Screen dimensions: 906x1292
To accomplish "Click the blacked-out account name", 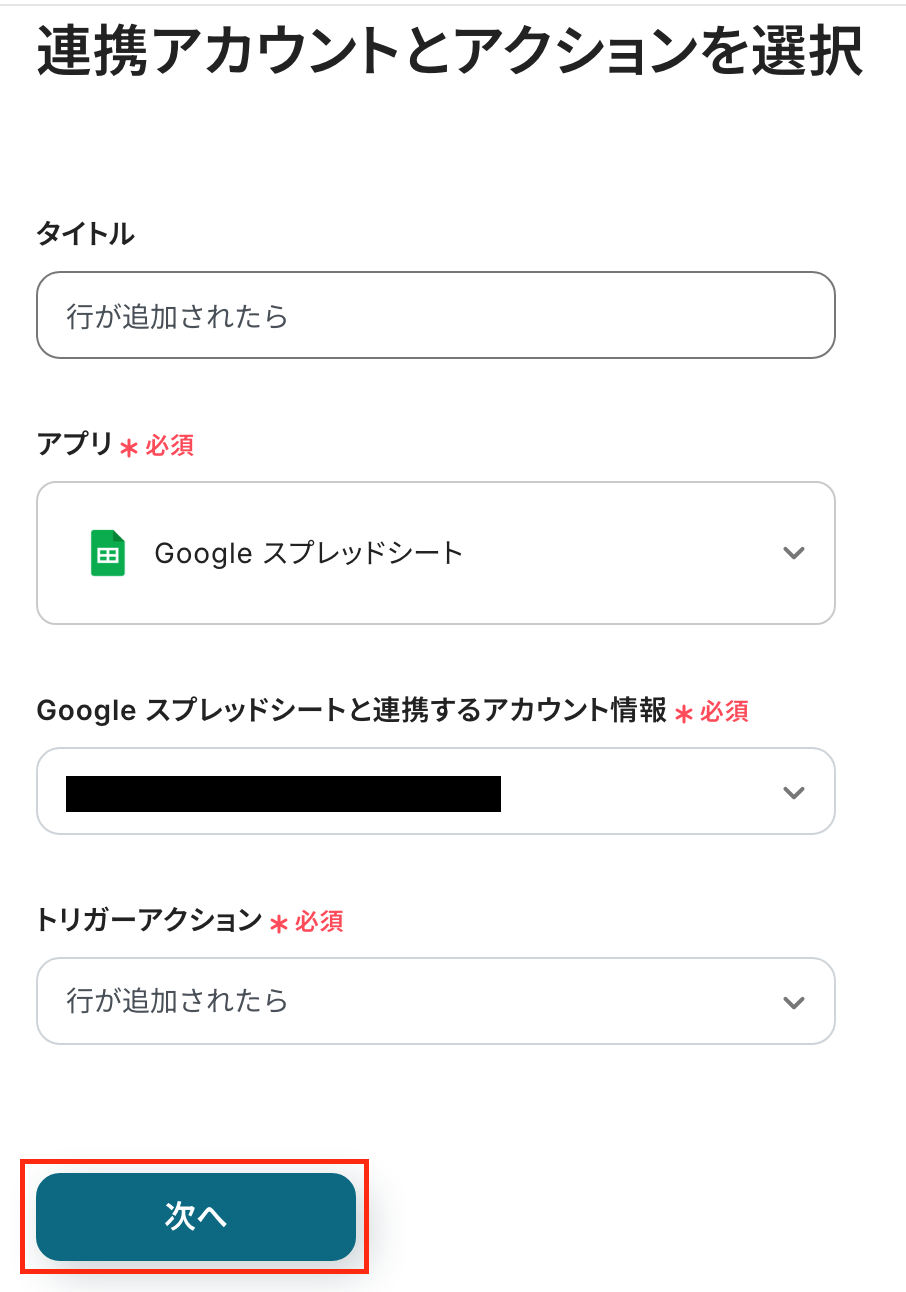I will pos(283,793).
